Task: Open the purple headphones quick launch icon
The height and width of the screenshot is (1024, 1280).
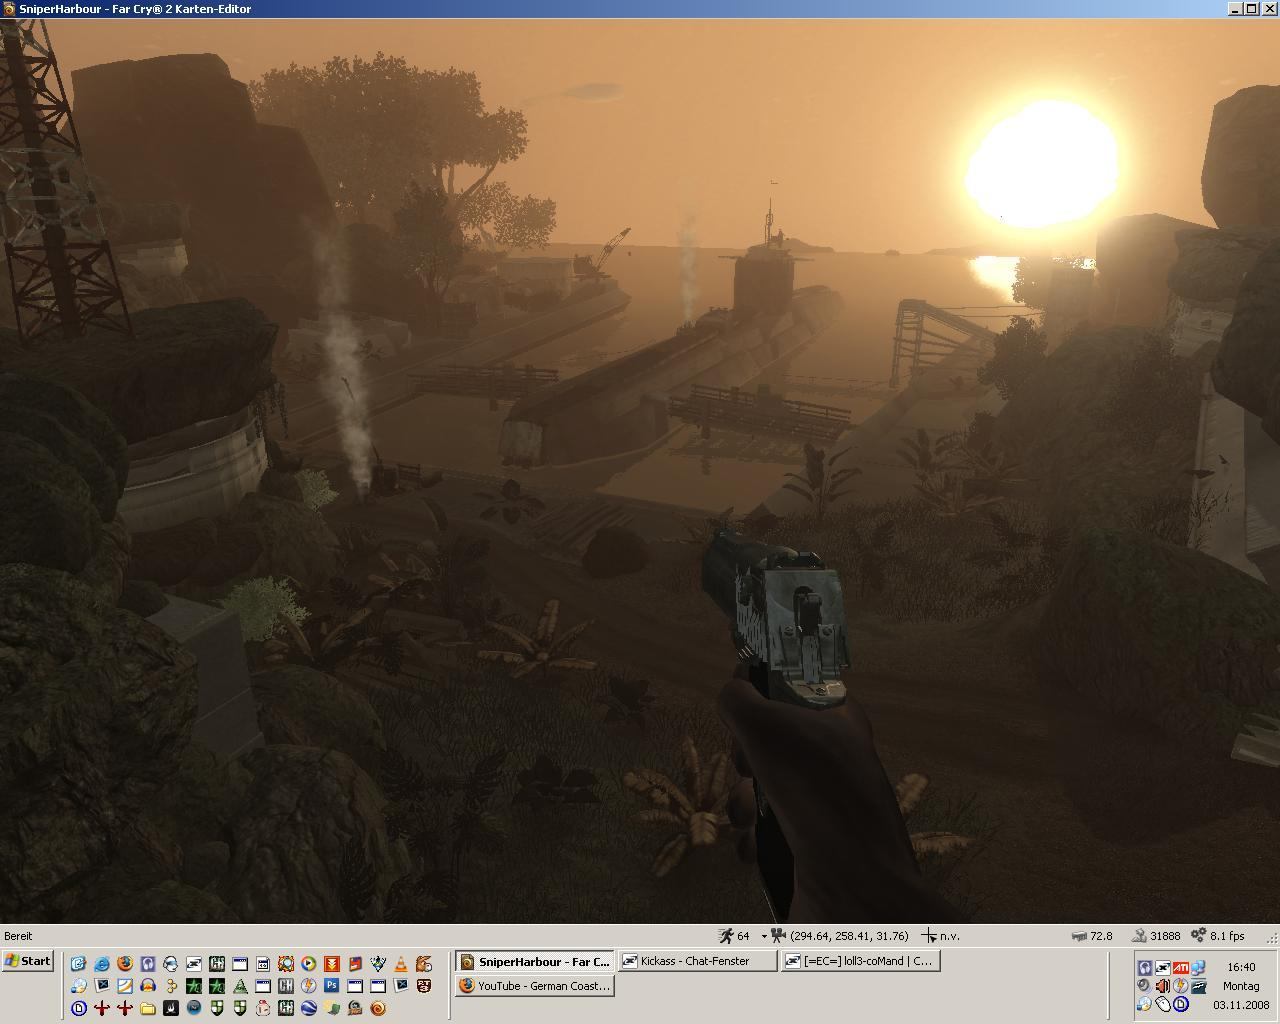Action: click(148, 964)
